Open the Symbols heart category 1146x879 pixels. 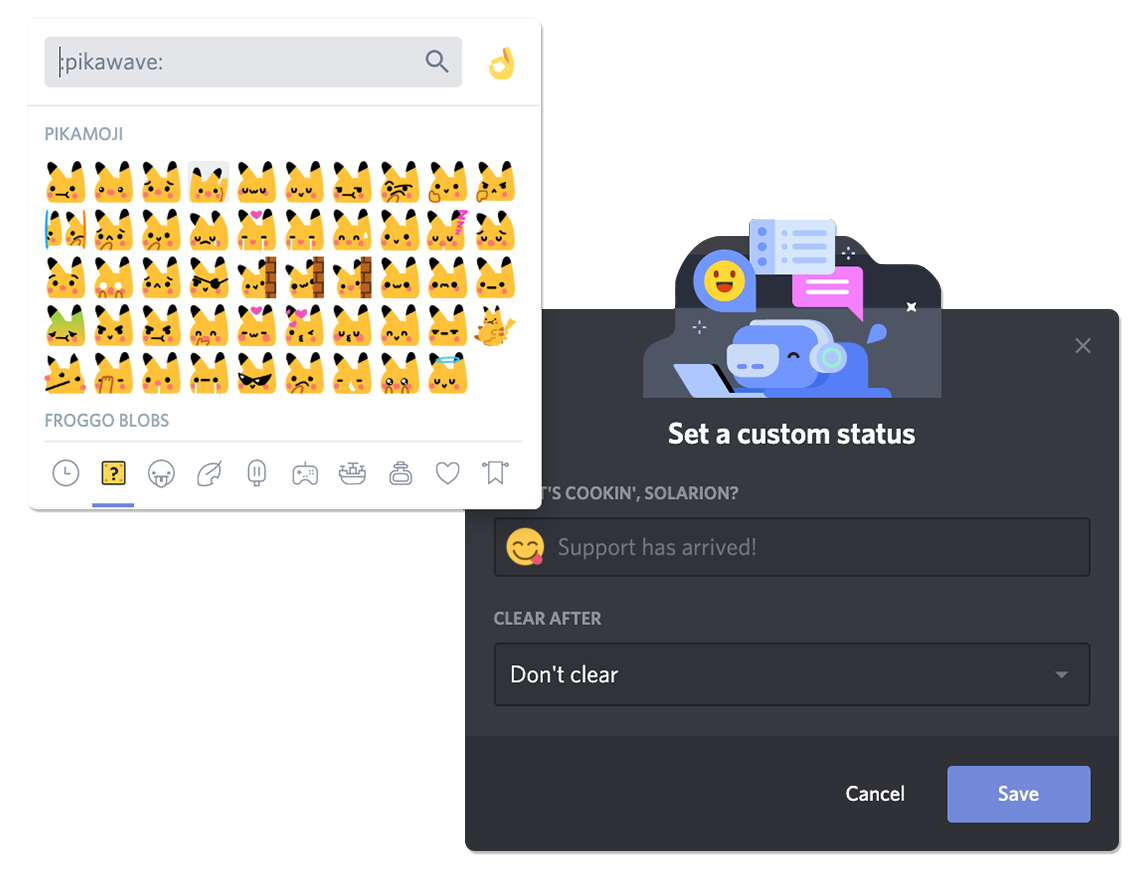447,472
